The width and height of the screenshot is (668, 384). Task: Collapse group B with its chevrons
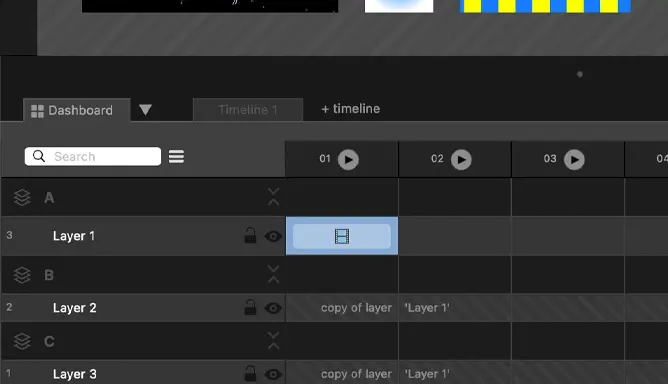coord(274,274)
